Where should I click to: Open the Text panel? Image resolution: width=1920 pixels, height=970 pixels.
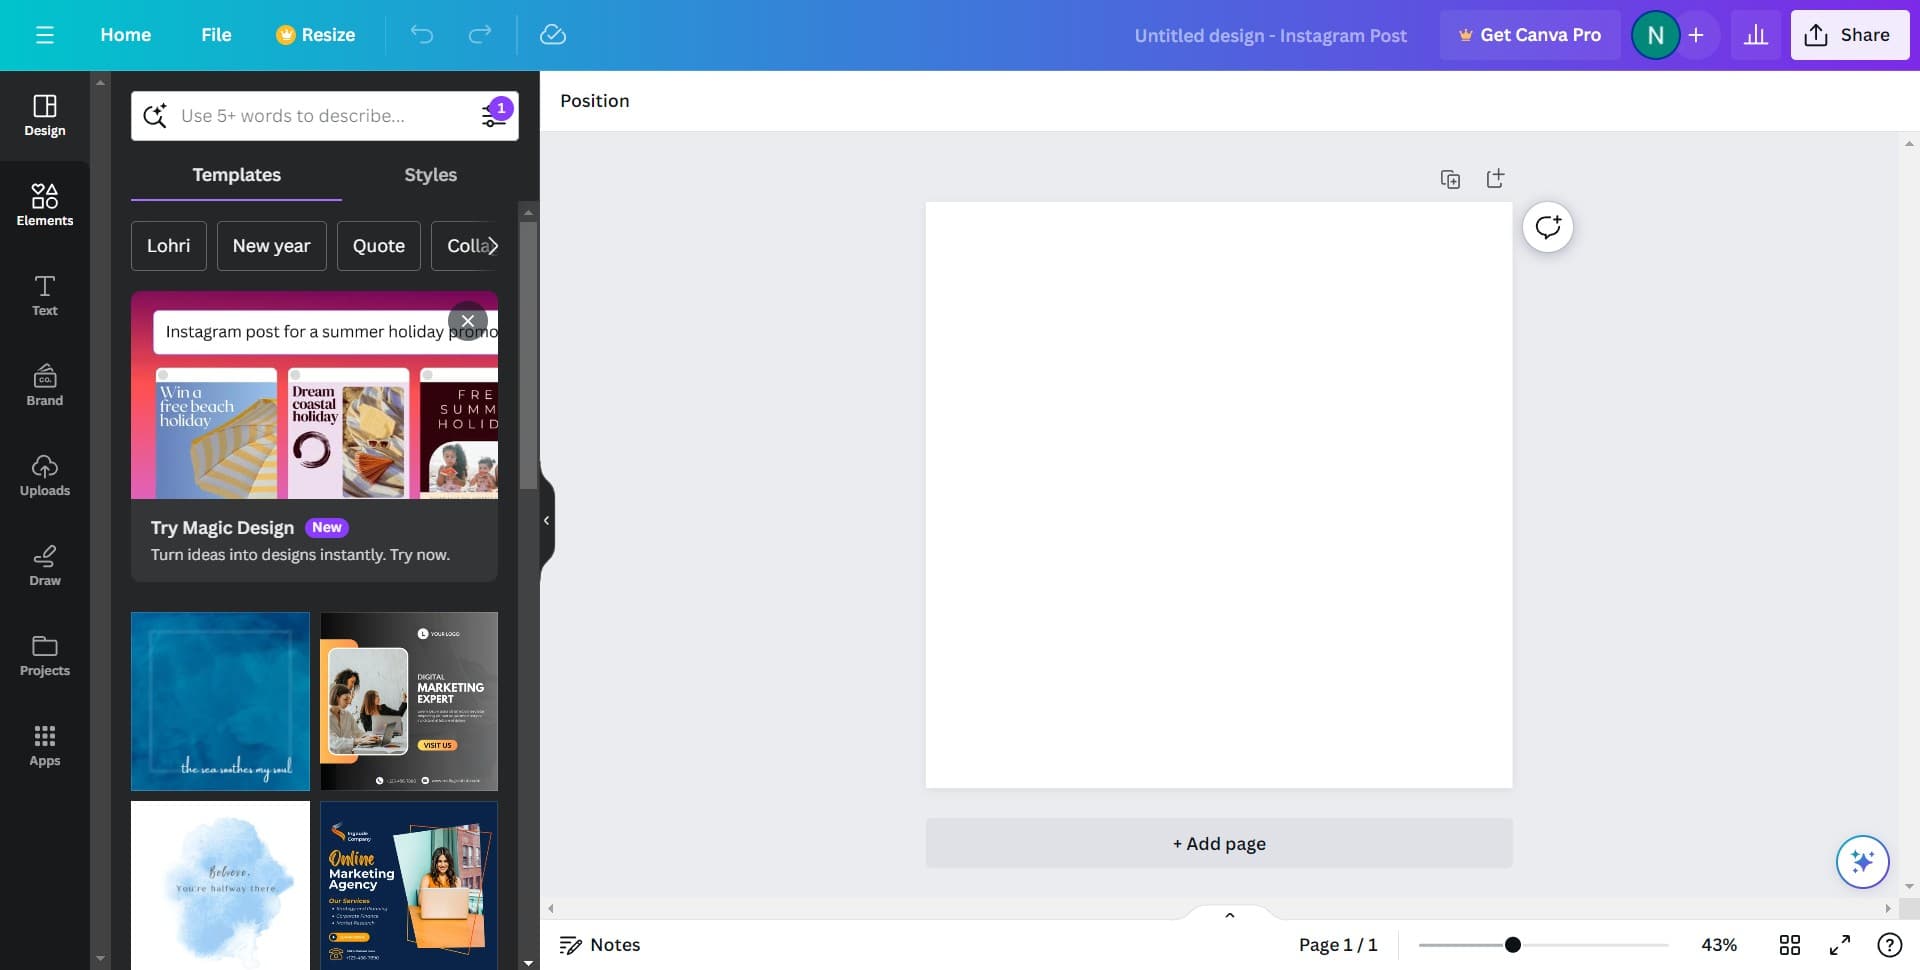[x=44, y=295]
